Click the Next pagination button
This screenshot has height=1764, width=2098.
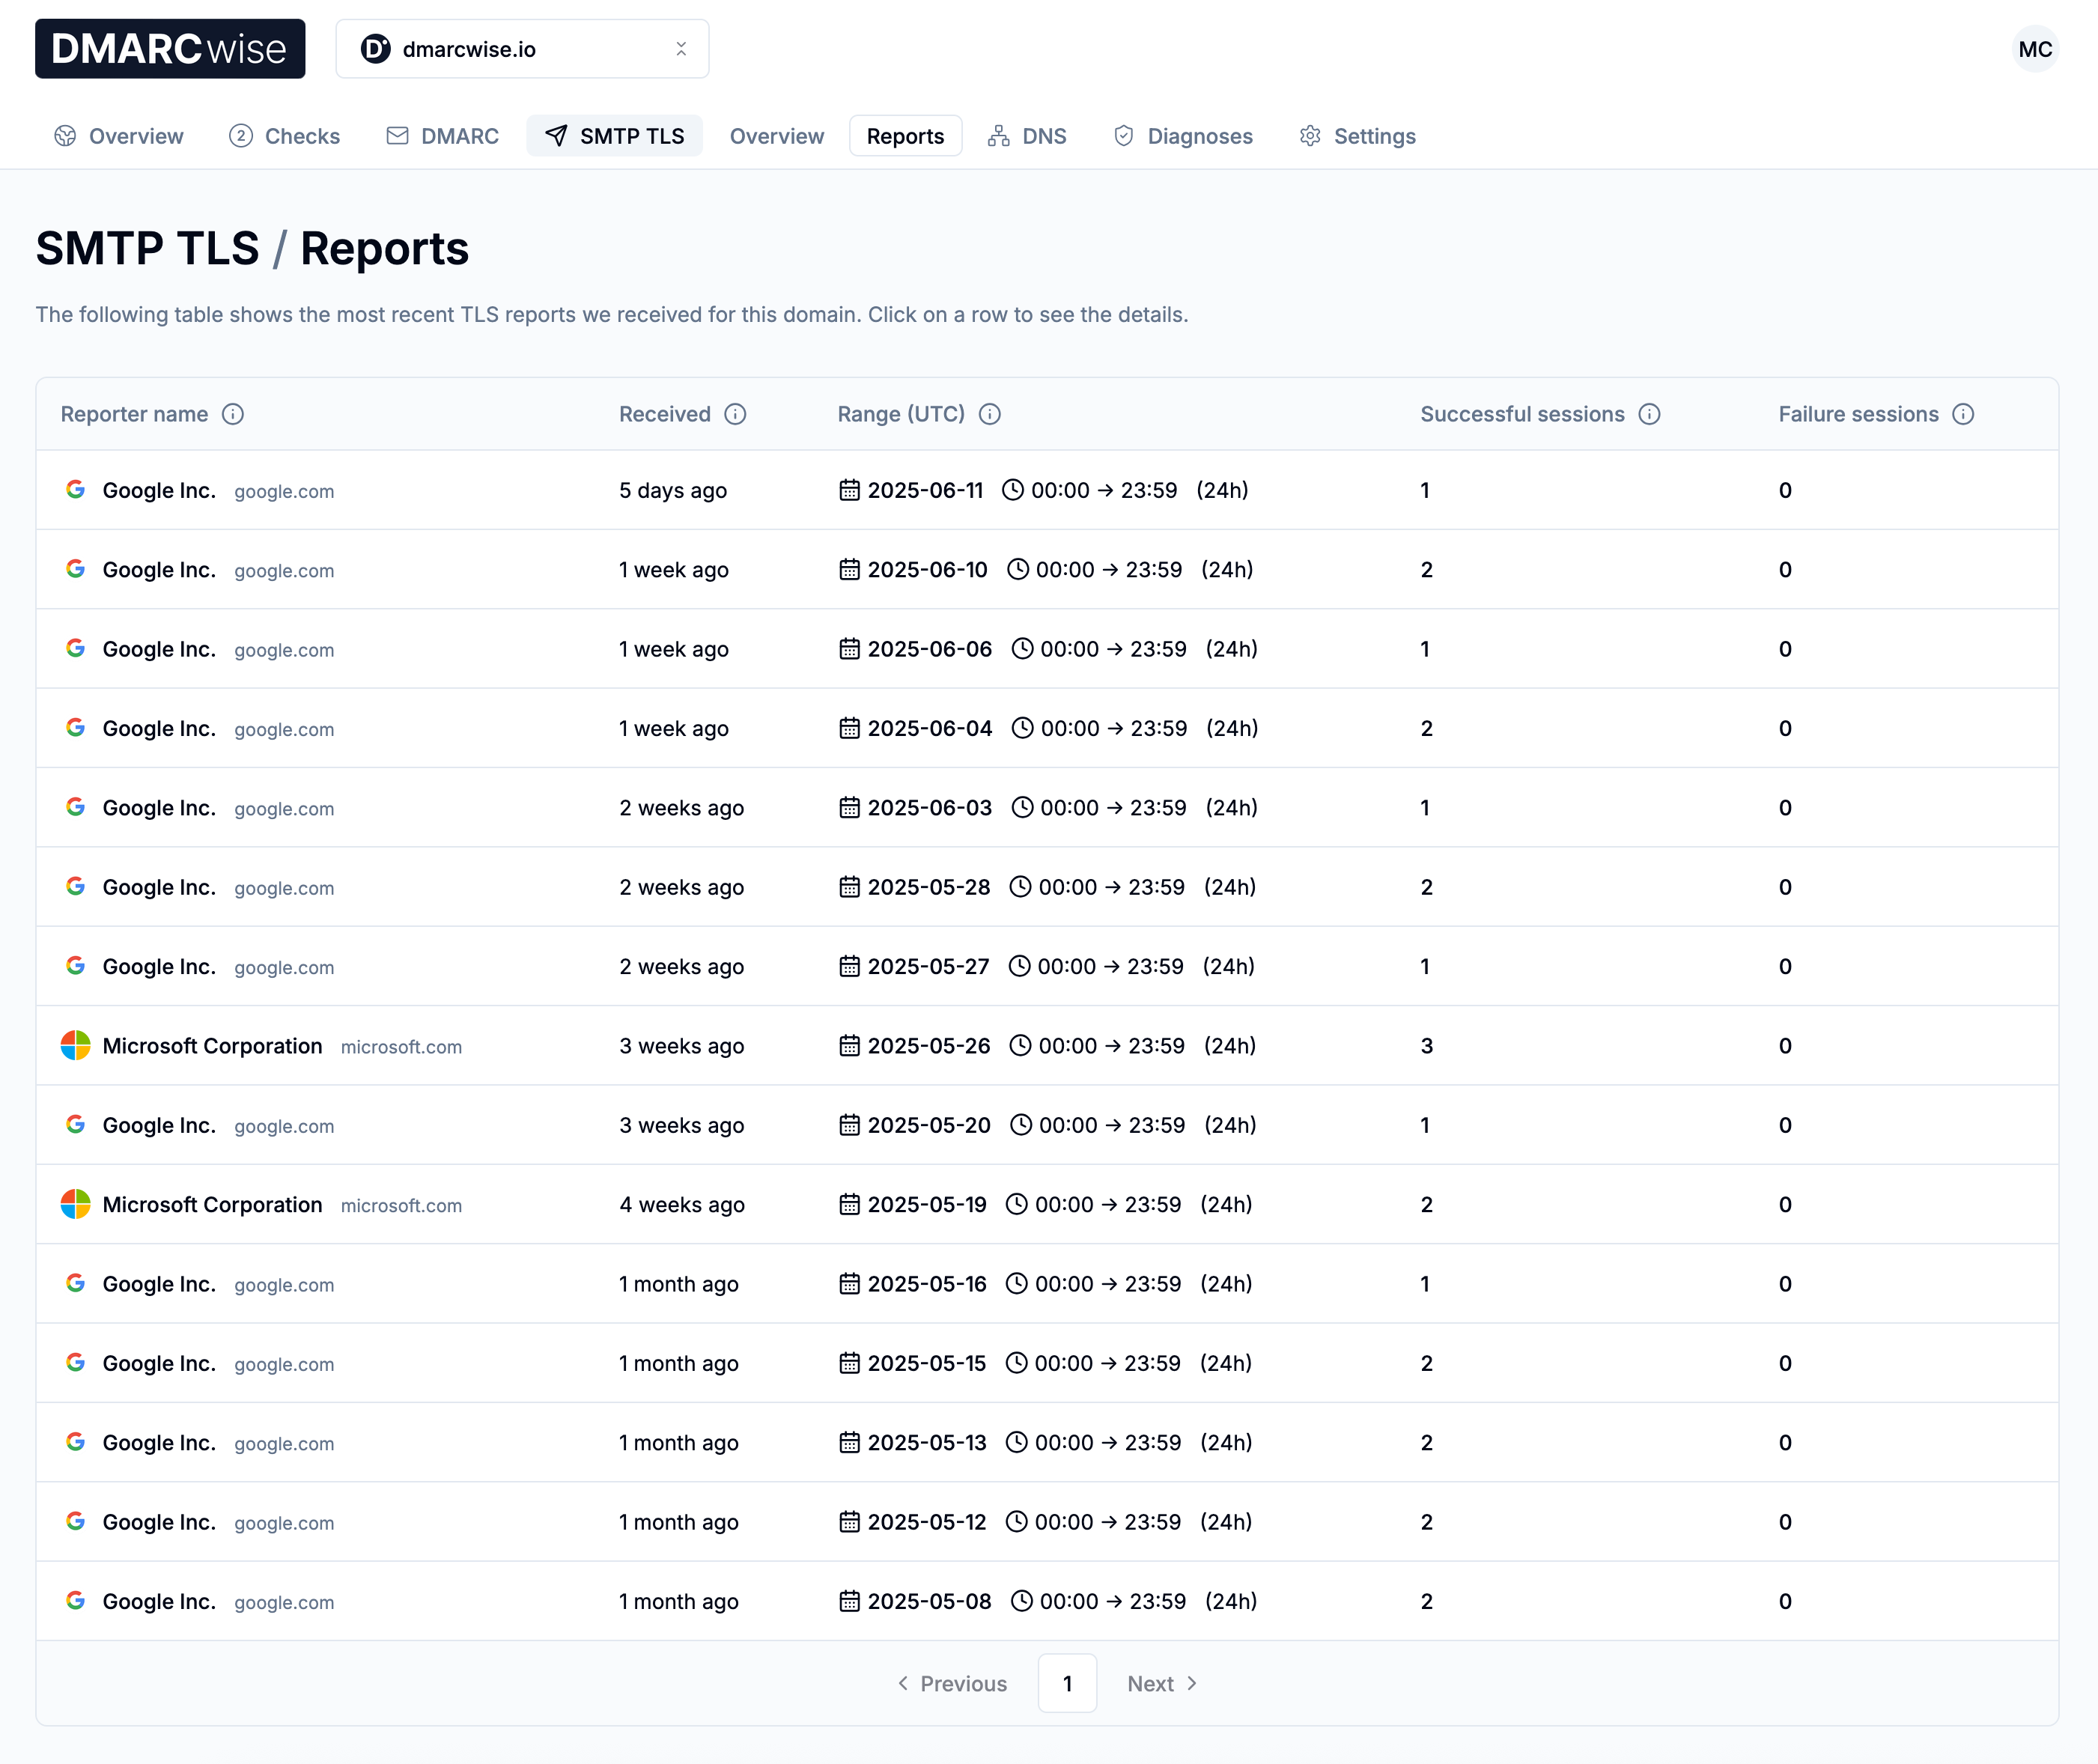click(x=1160, y=1683)
